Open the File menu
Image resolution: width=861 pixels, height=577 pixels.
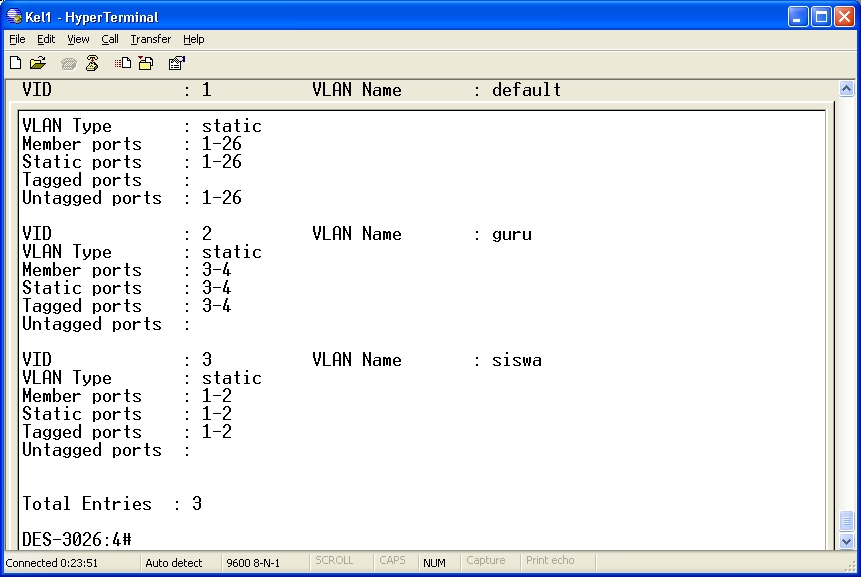point(17,39)
